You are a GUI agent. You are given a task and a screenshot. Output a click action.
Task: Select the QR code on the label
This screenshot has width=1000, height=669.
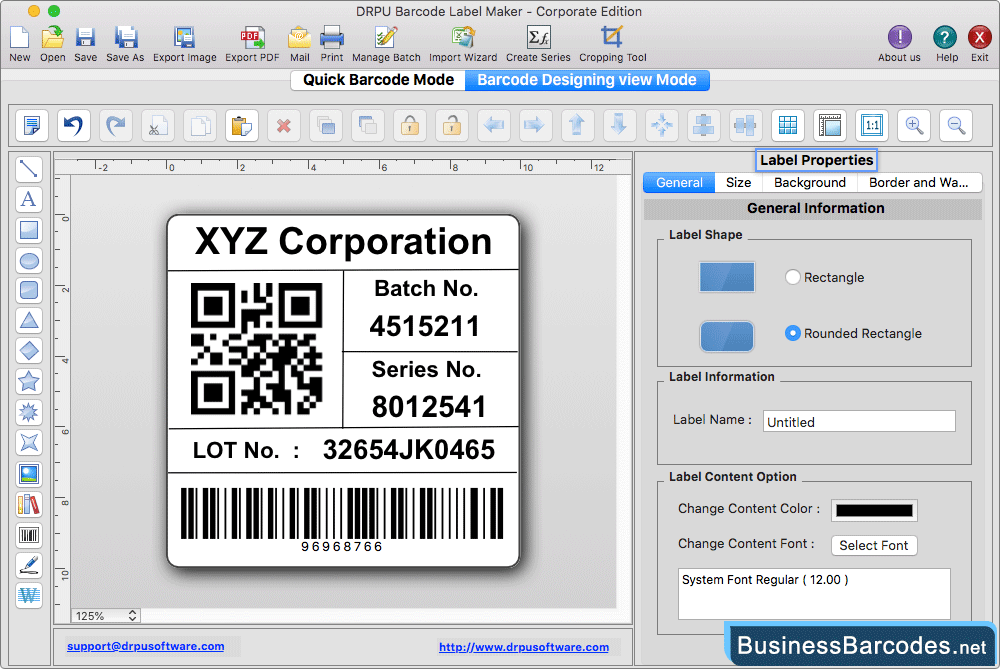click(256, 349)
